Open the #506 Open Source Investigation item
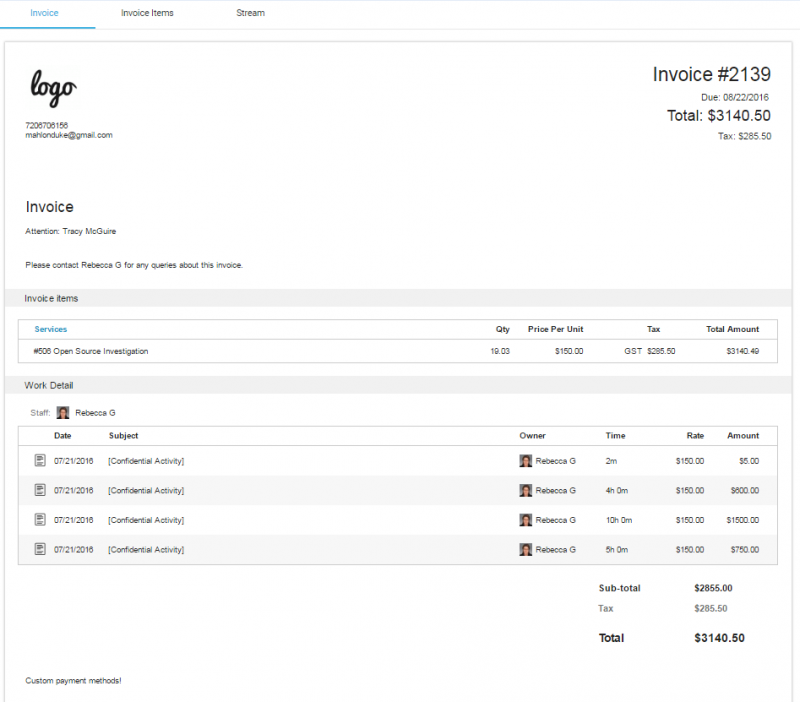Screen dimensions: 800x702 91,351
